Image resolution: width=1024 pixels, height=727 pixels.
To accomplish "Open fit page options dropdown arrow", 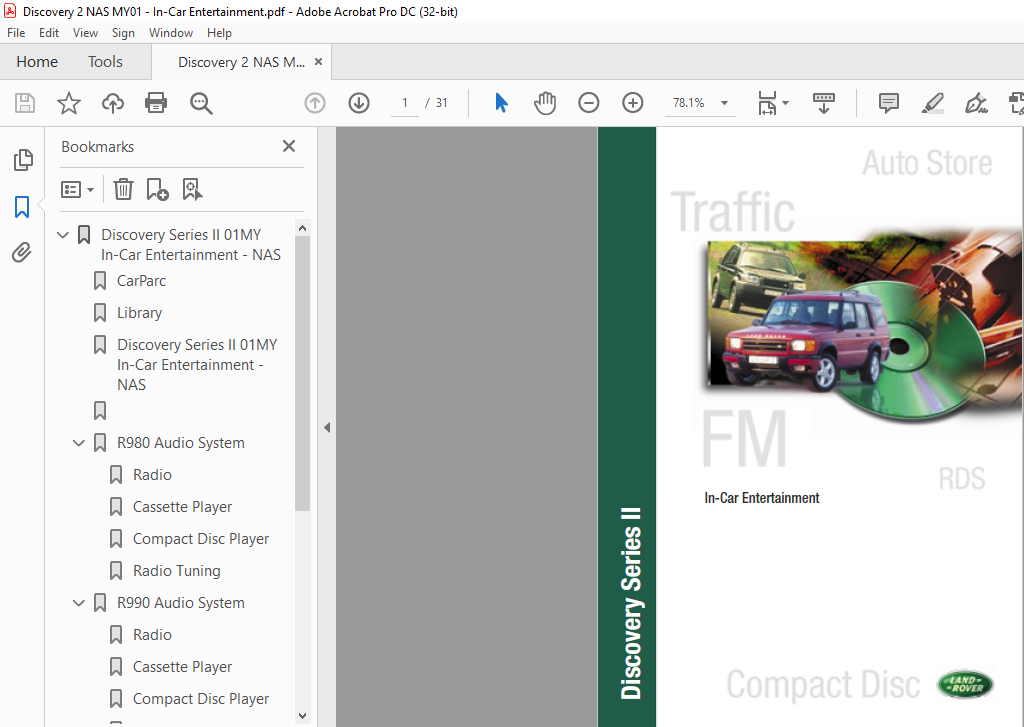I will point(786,103).
